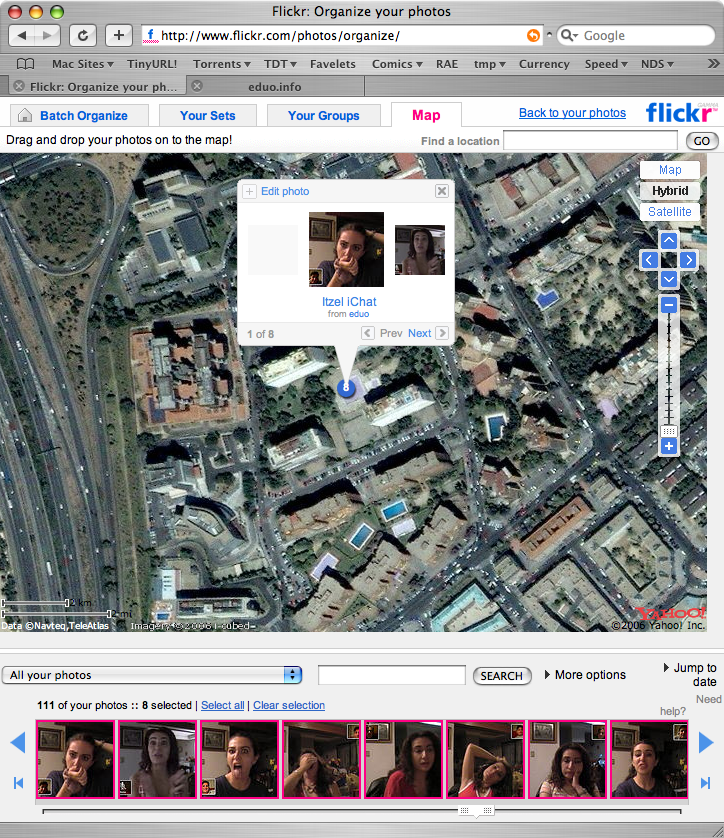Open the NDS bookmarks folder
This screenshot has width=724, height=838.
tap(657, 64)
